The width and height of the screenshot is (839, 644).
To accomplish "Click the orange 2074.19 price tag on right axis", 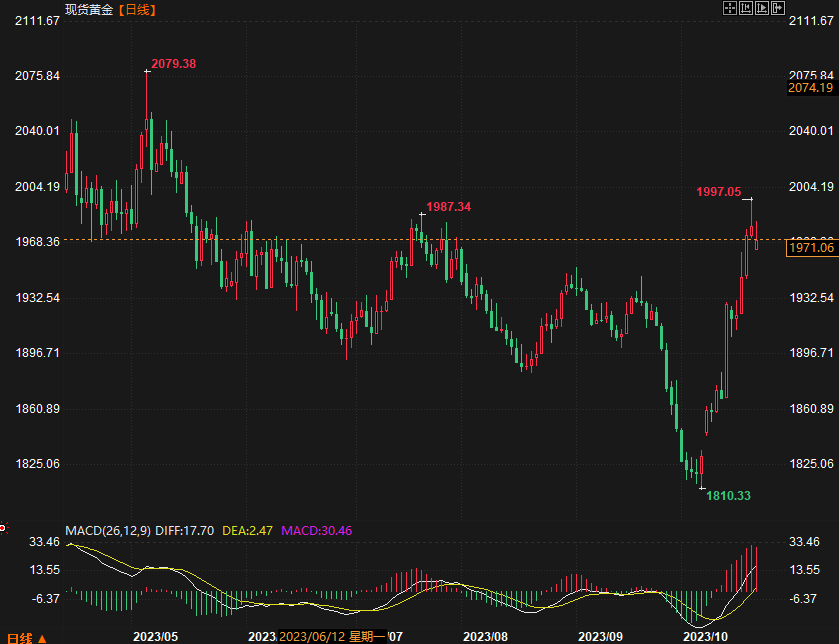I will pyautogui.click(x=811, y=88).
